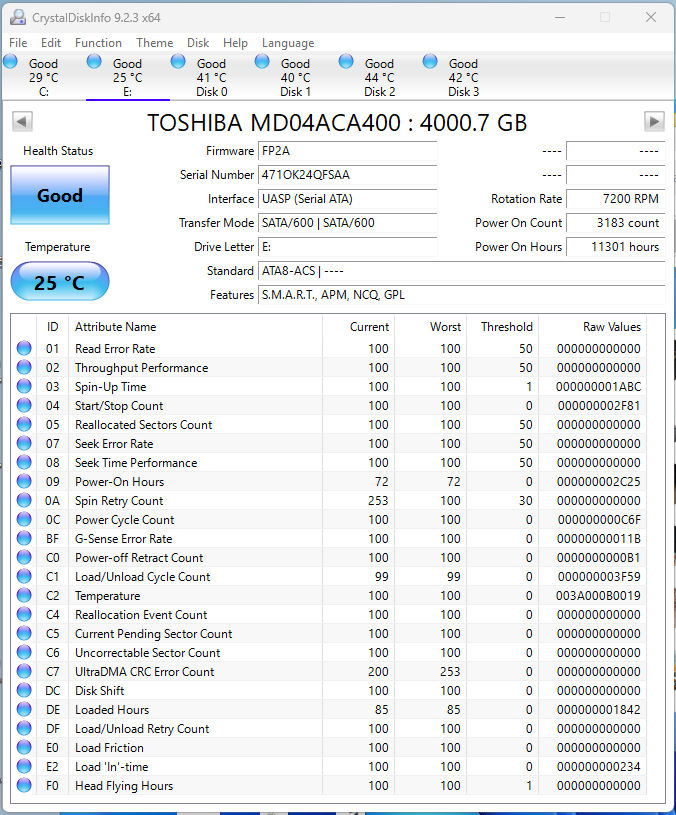Viewport: 676px width, 815px height.
Task: Click status orb for Load/Unload Cycle Count
Action: coord(24,576)
